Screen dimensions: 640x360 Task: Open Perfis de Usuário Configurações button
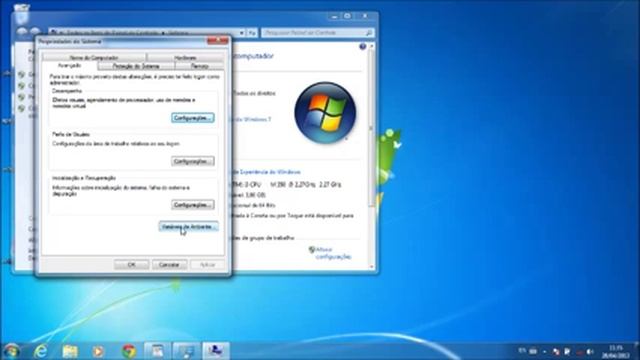[193, 161]
